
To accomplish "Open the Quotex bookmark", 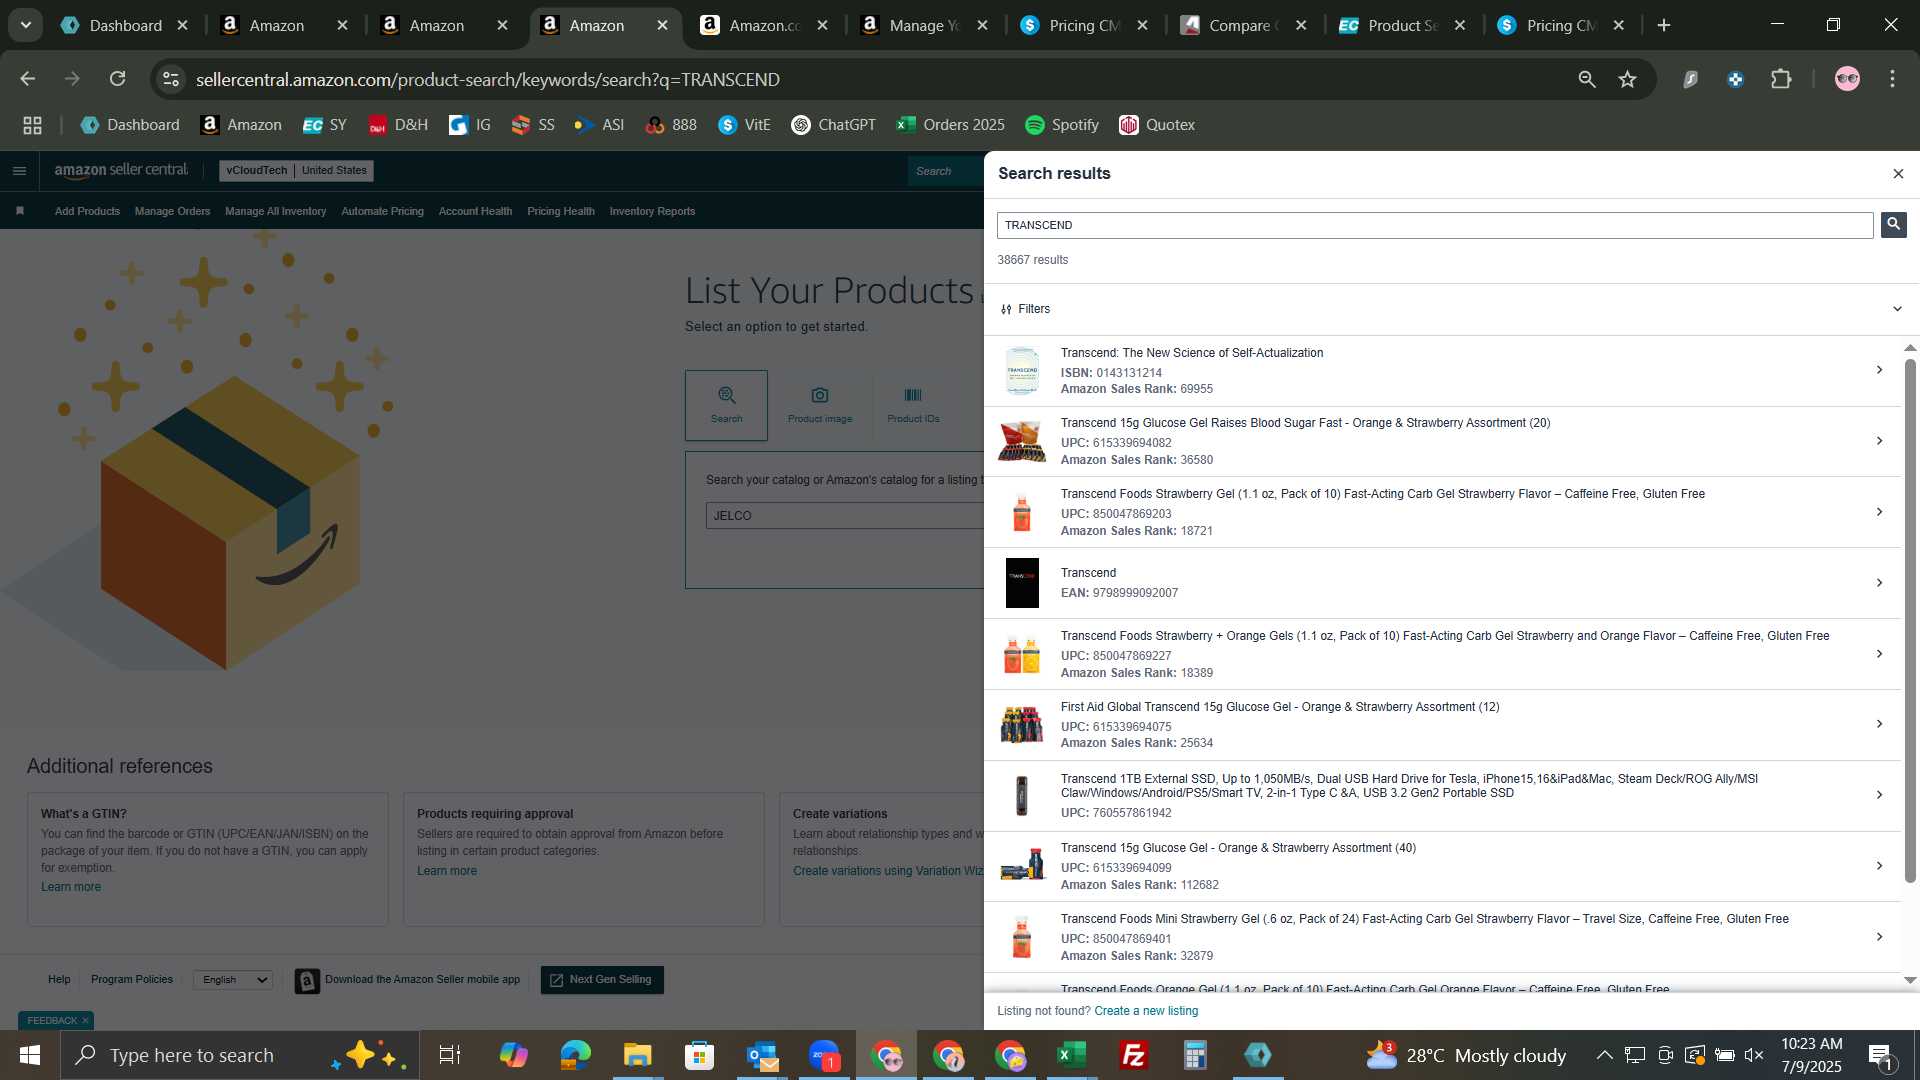I will point(1157,125).
